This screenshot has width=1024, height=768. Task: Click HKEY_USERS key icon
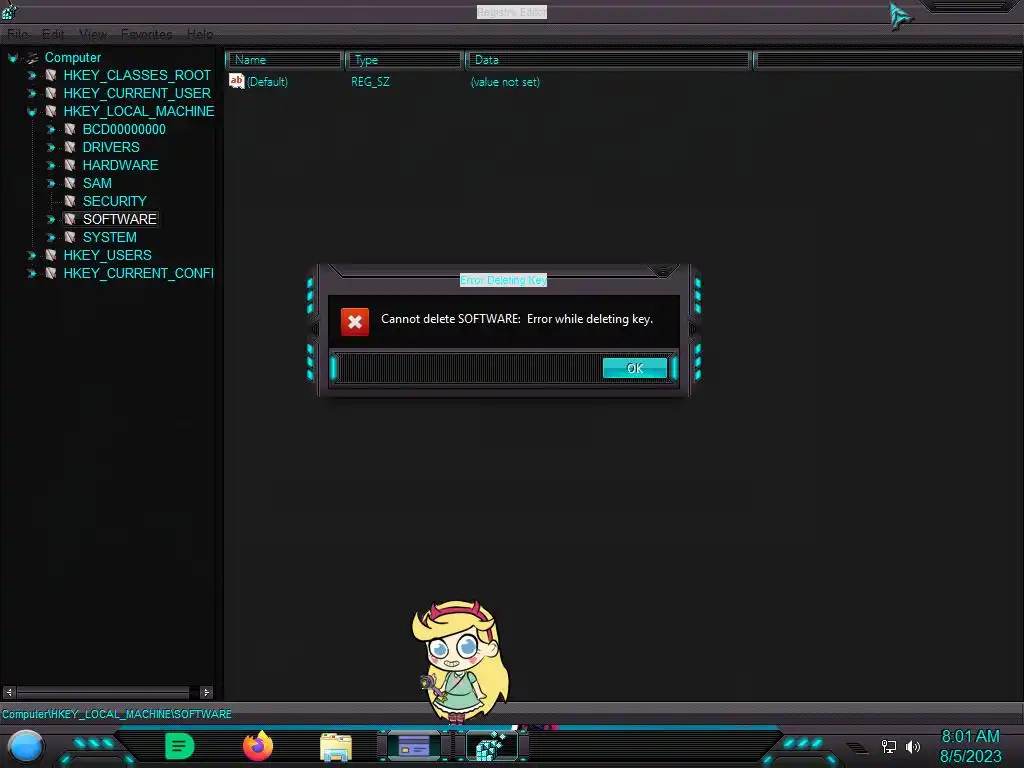click(x=51, y=255)
